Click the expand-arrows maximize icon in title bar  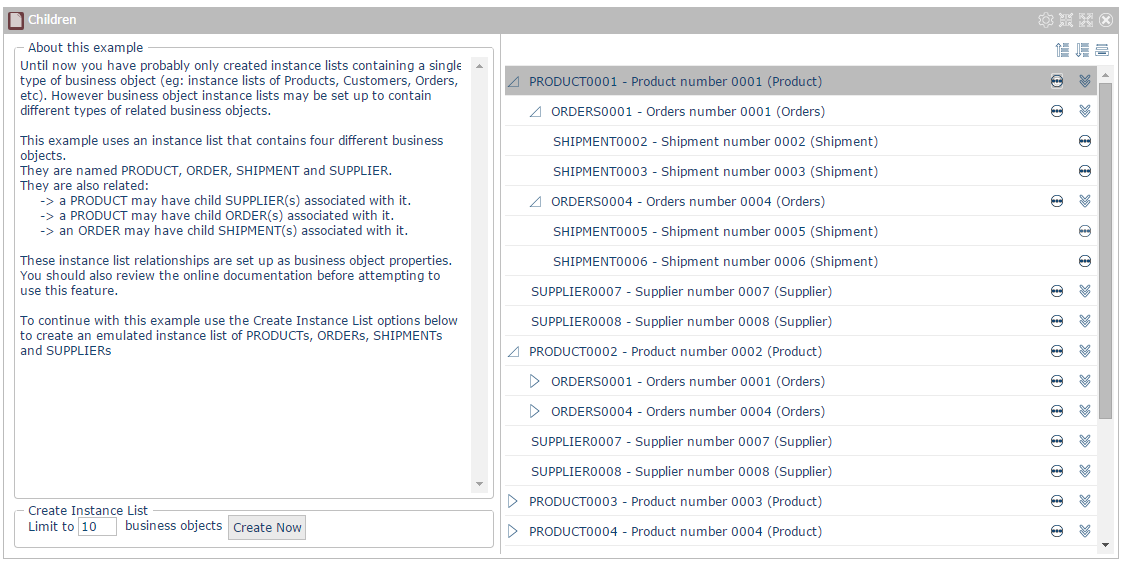pos(1086,20)
